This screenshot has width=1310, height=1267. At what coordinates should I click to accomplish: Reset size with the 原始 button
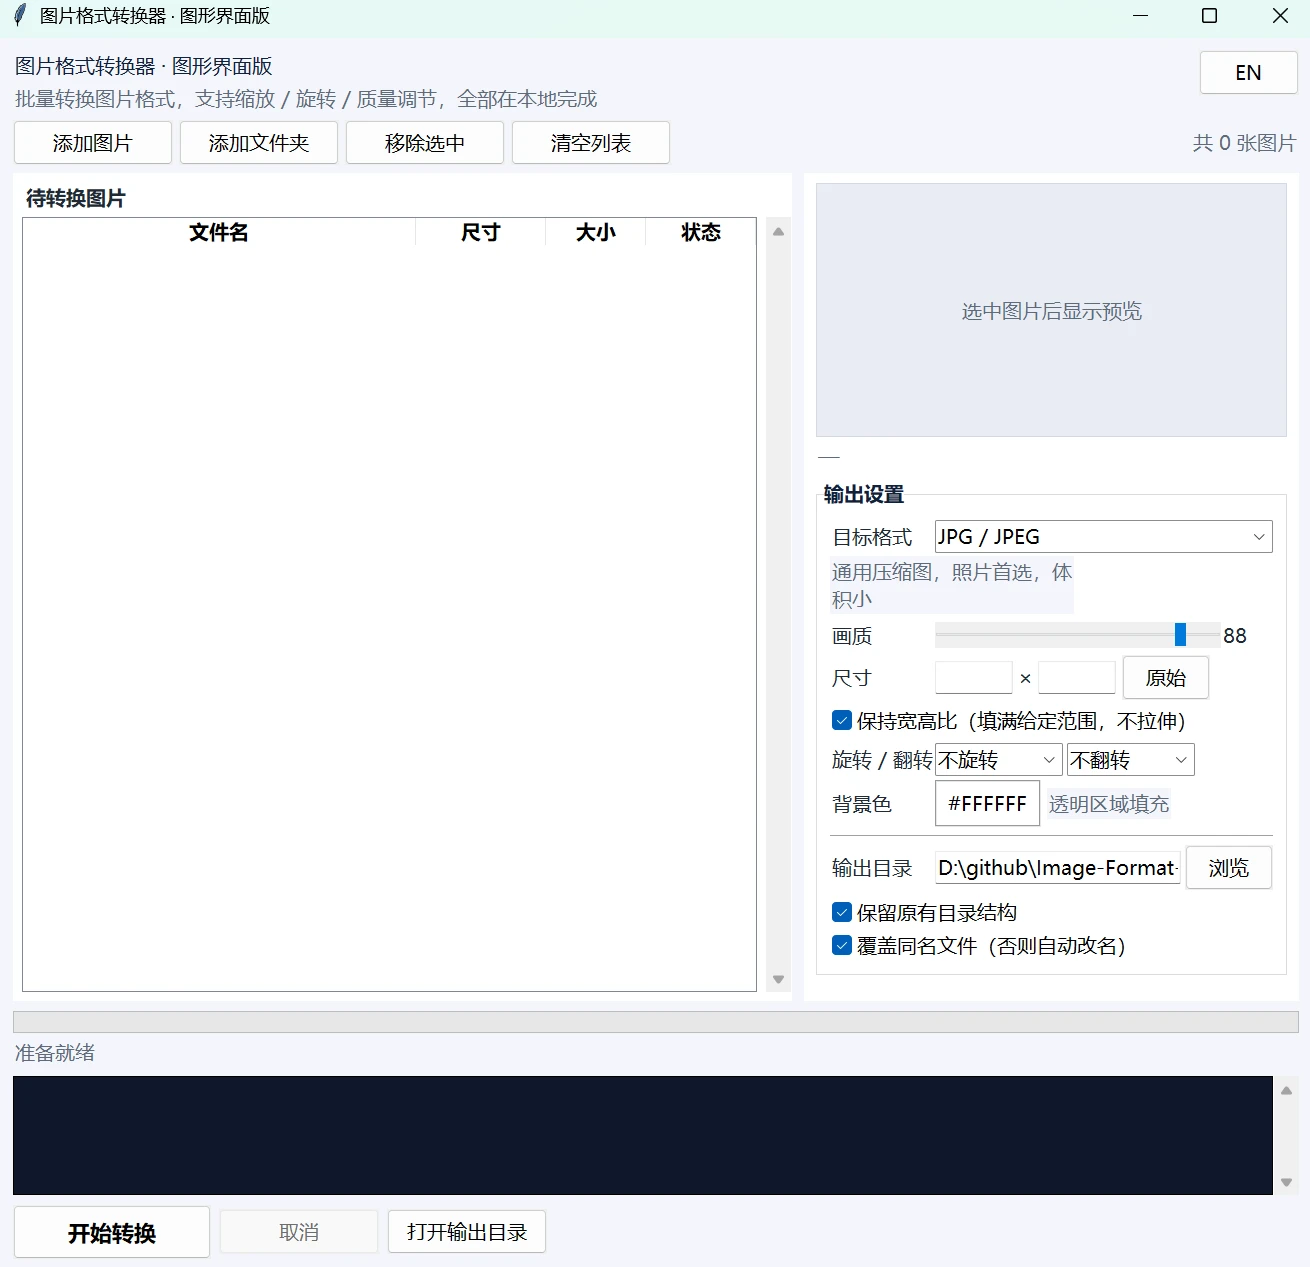(1166, 678)
